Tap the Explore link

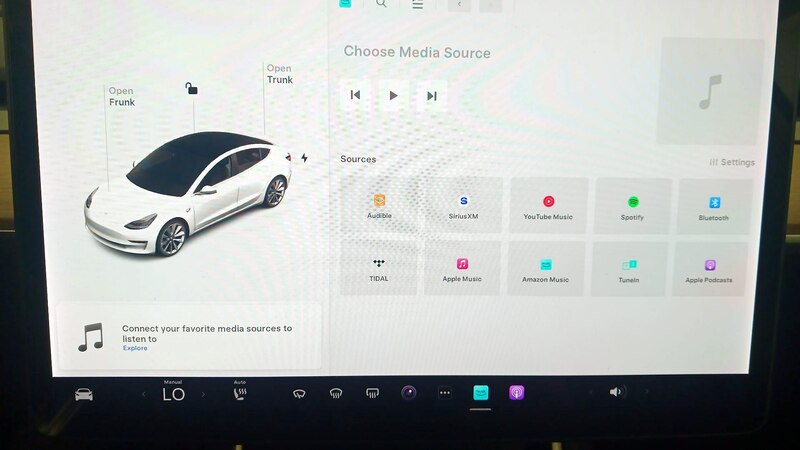point(135,348)
